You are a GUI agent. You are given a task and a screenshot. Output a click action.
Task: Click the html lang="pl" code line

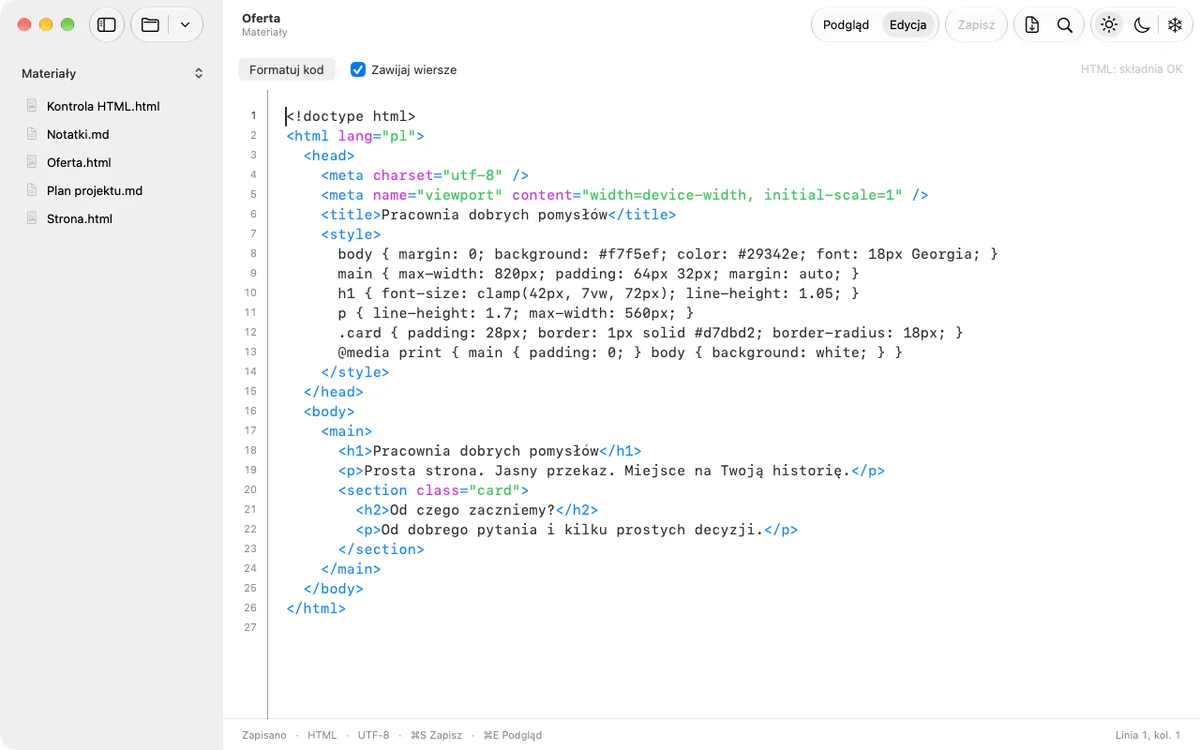(355, 136)
